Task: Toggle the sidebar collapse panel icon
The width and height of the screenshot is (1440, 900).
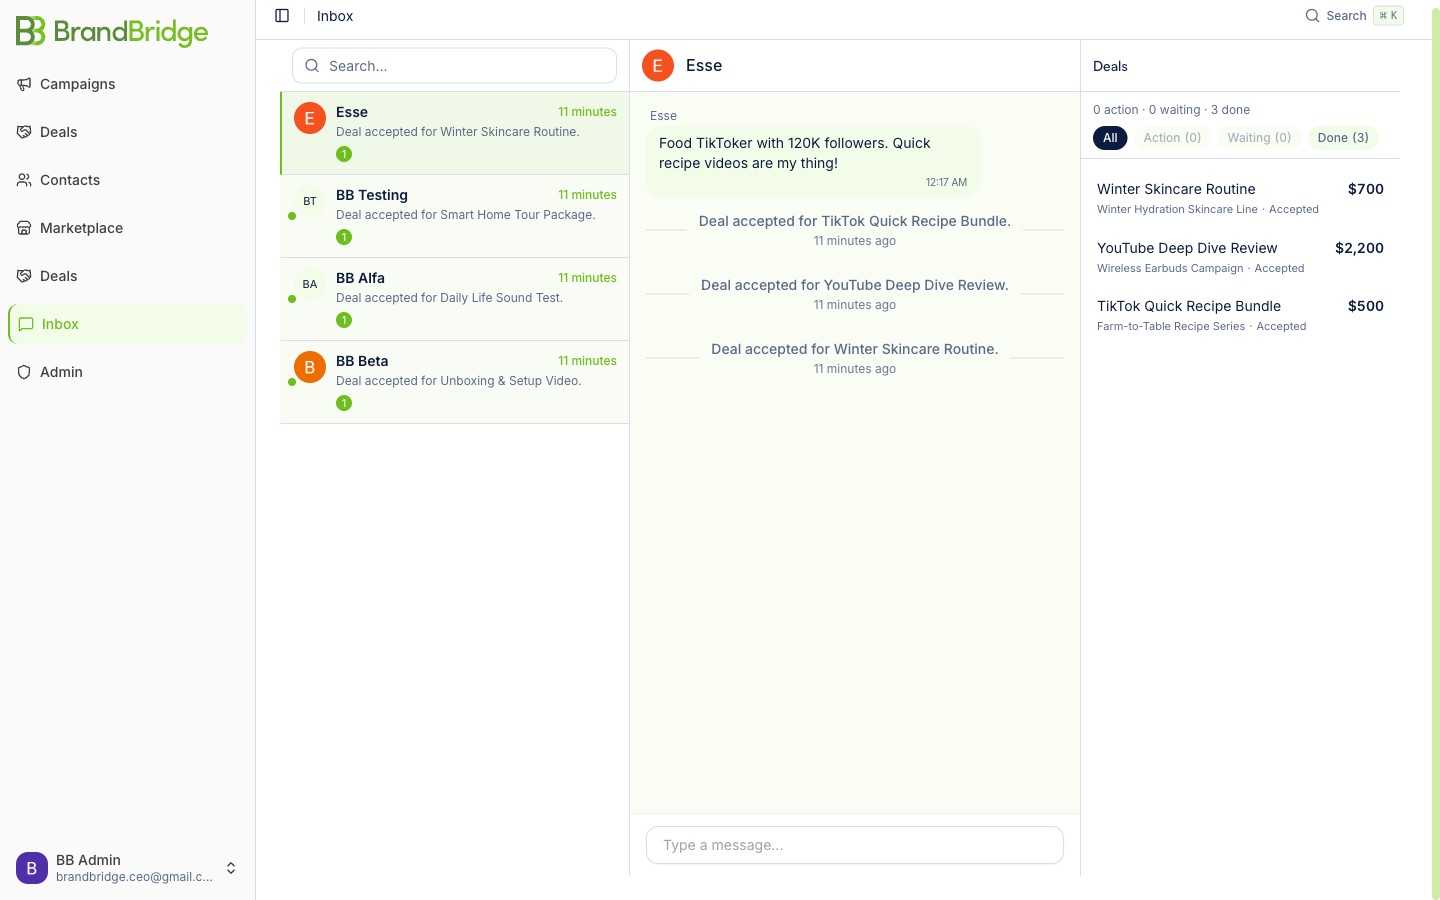Action: pos(282,15)
